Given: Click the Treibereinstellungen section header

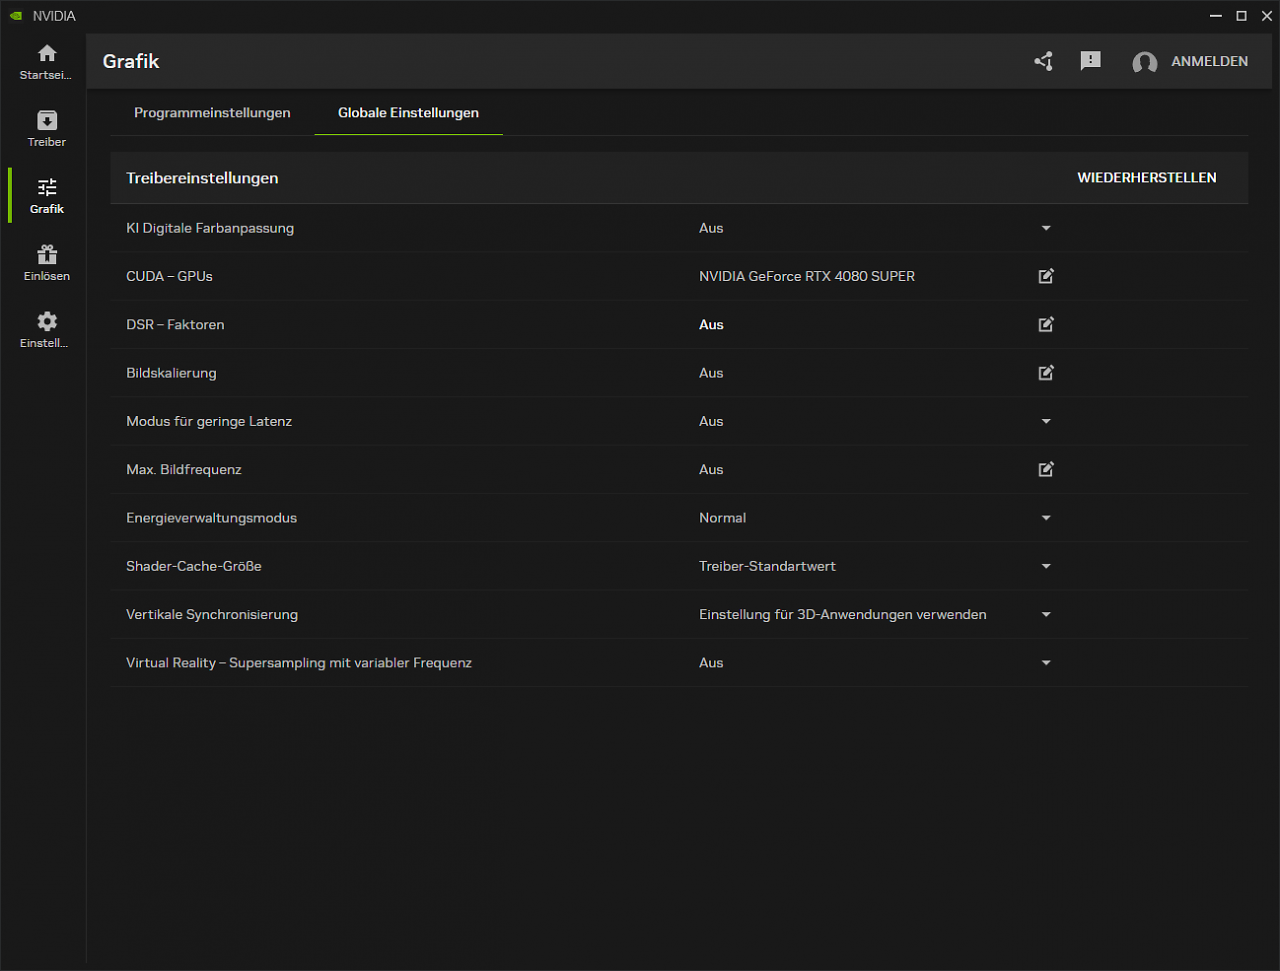Looking at the screenshot, I should (202, 178).
